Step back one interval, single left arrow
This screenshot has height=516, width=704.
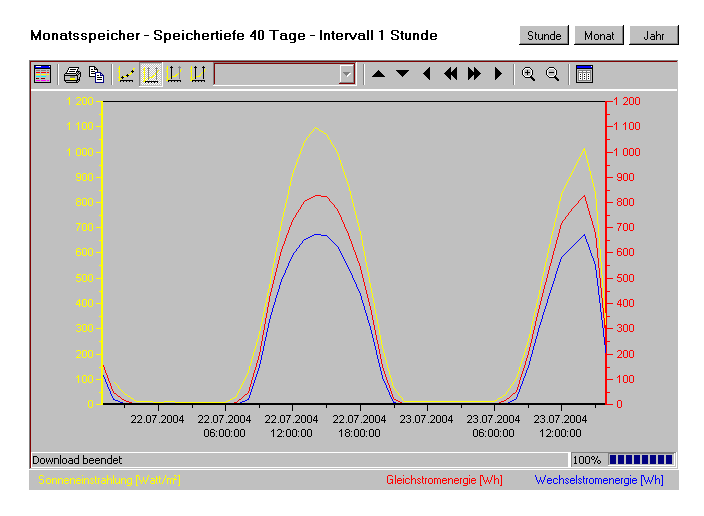click(x=427, y=74)
